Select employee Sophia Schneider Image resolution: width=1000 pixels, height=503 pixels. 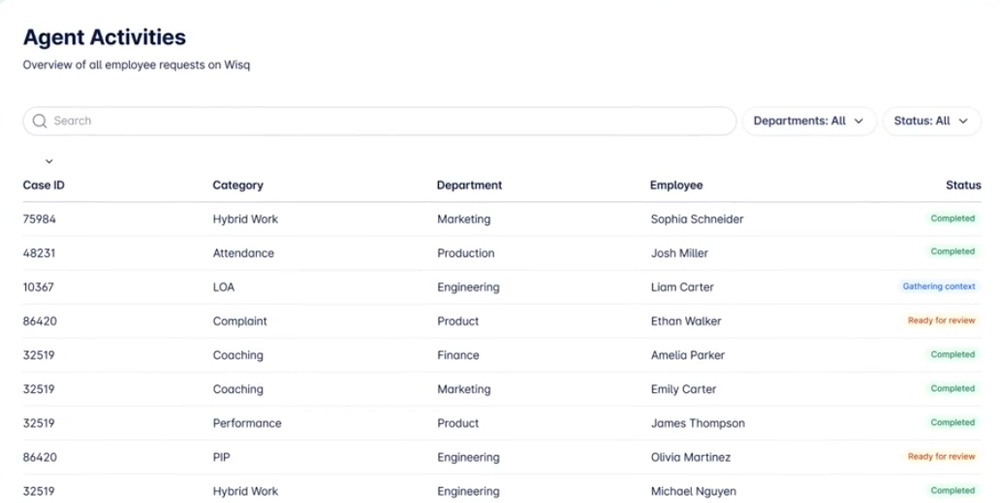coord(697,219)
